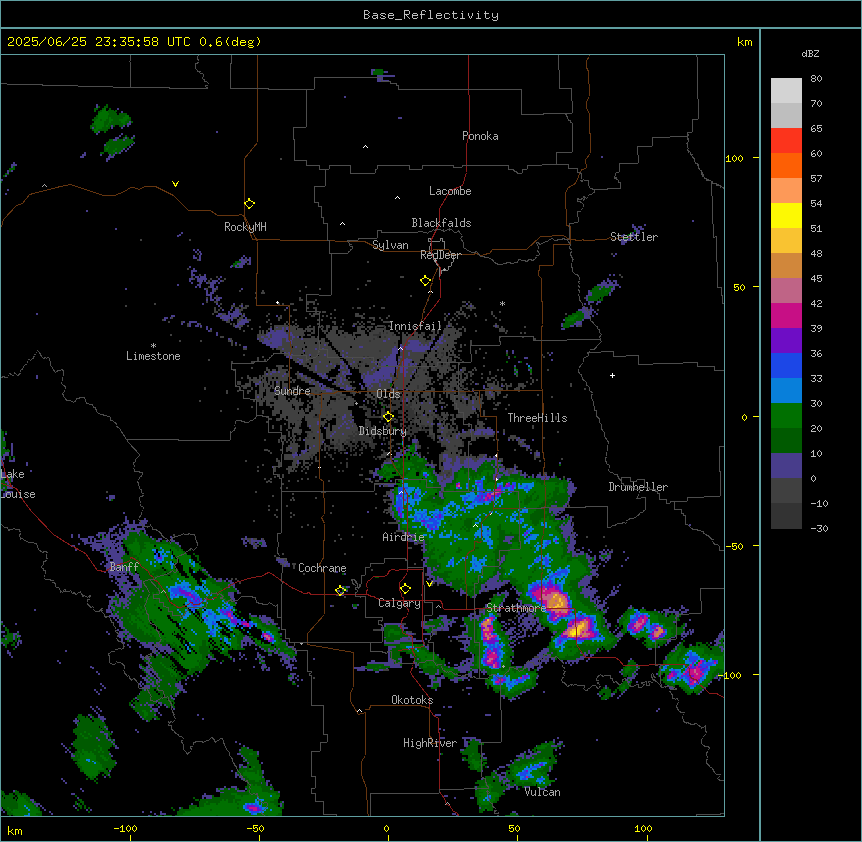Click the Vulcan city label
The height and width of the screenshot is (842, 862).
point(543,792)
